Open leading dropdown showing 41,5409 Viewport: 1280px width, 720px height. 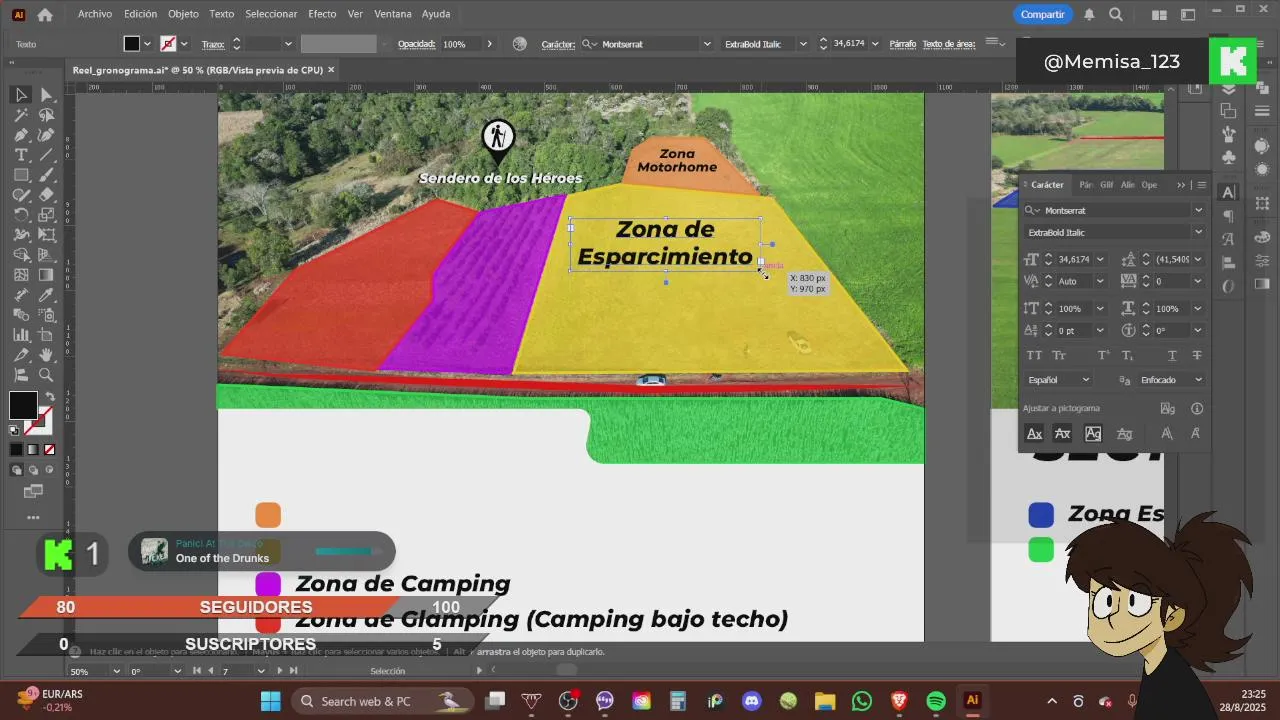1197,260
